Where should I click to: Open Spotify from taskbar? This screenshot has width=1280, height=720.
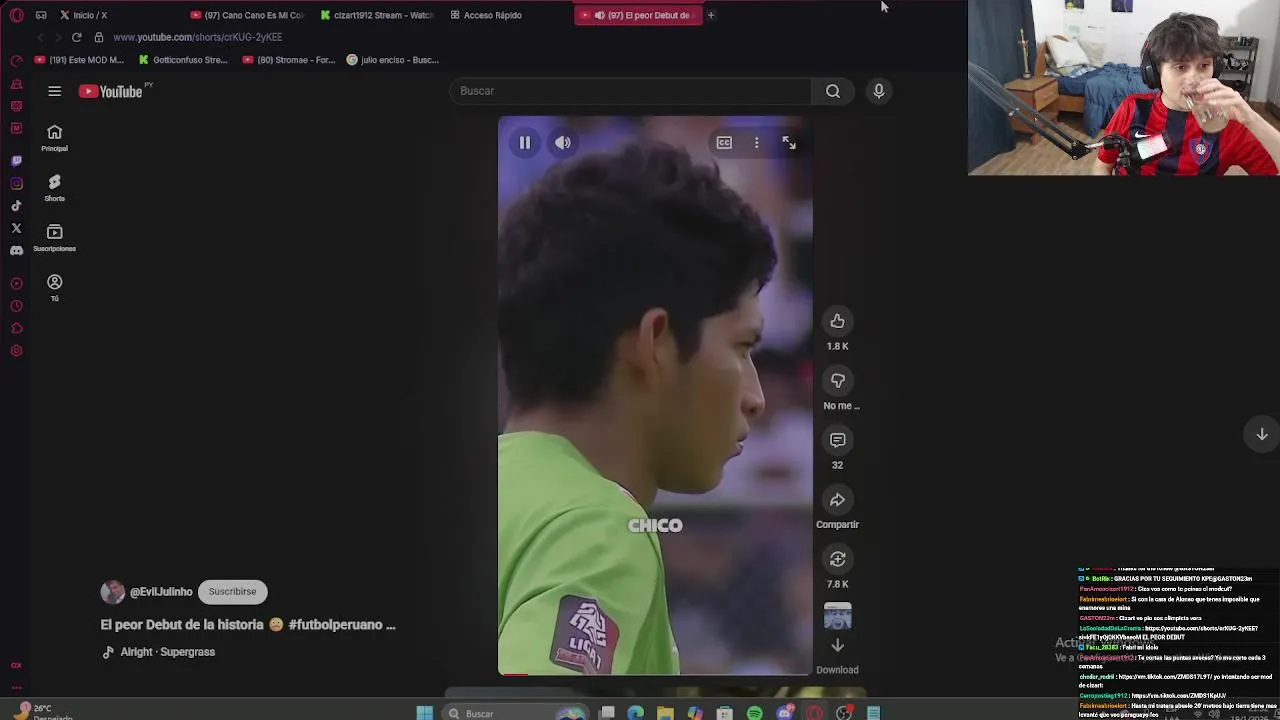tap(755, 713)
